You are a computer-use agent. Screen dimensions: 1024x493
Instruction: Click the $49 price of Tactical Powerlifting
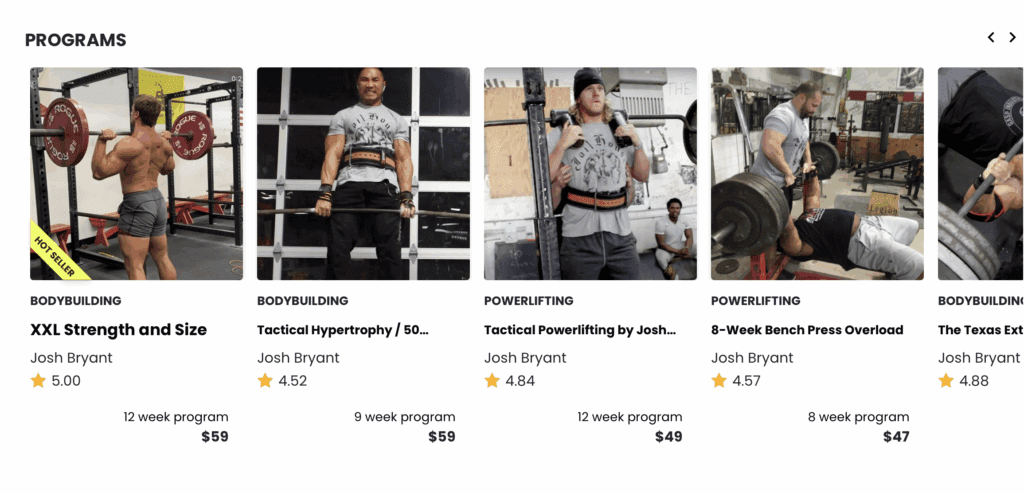[x=668, y=437]
